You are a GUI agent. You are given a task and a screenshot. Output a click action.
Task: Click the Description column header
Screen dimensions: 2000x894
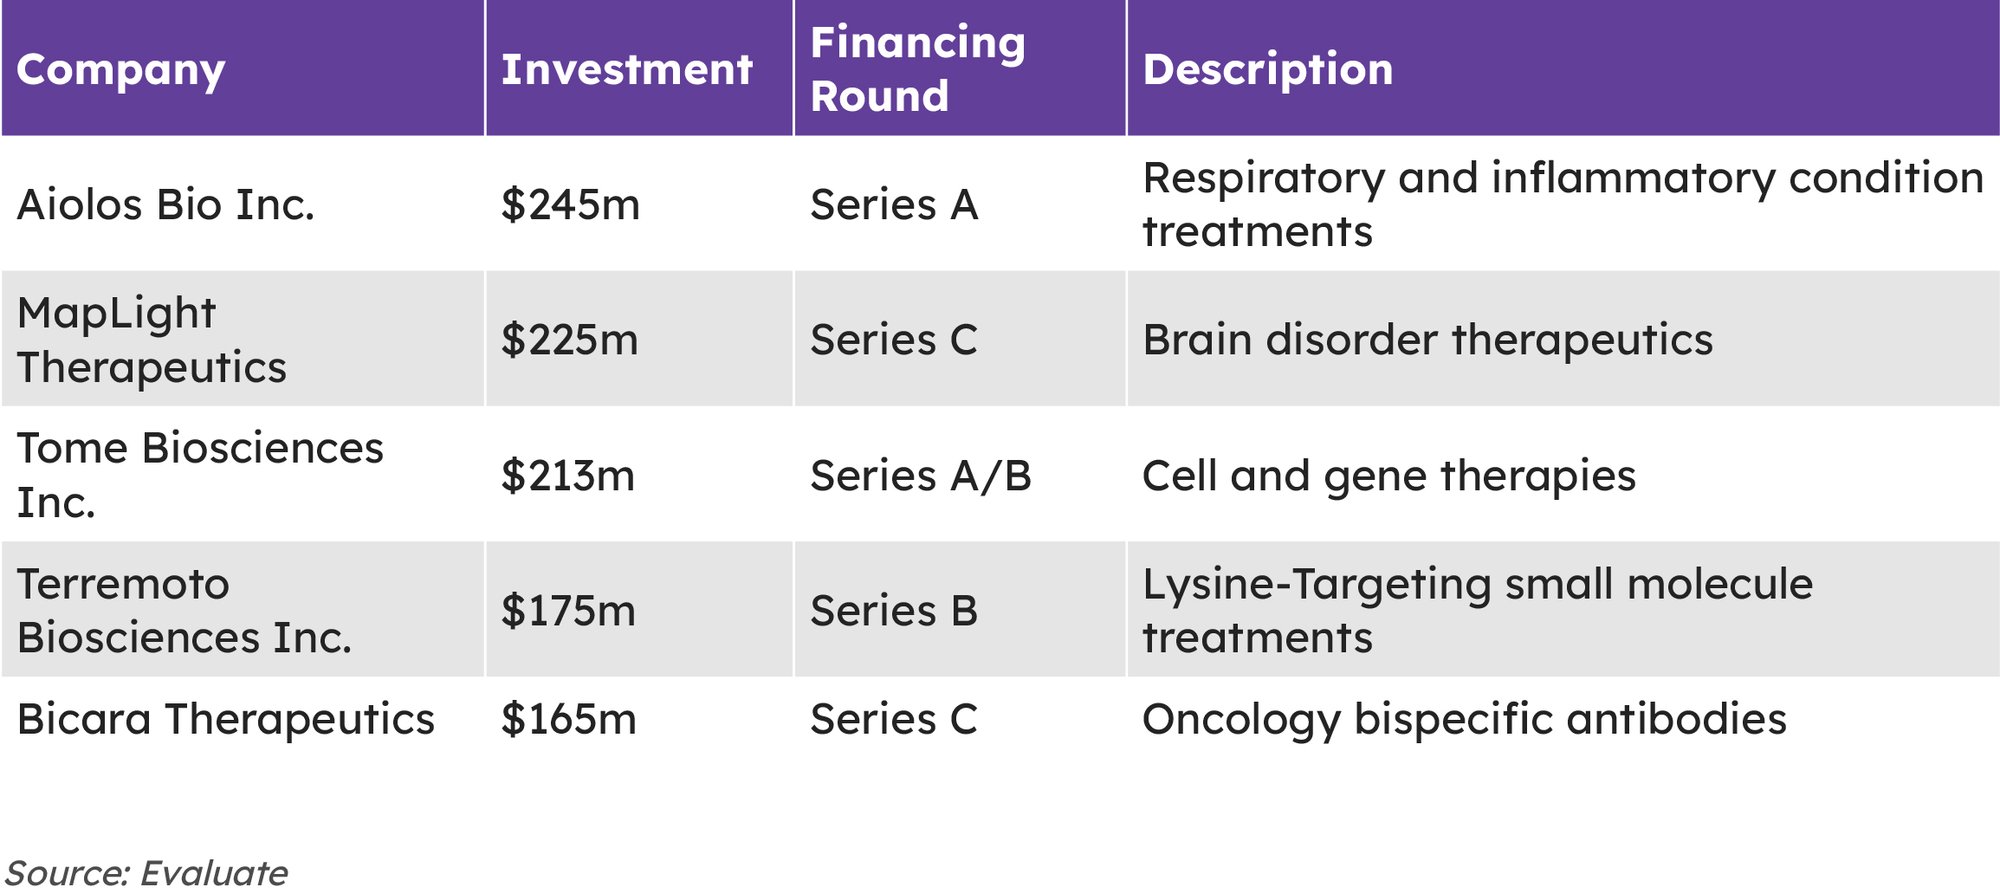tap(1267, 70)
